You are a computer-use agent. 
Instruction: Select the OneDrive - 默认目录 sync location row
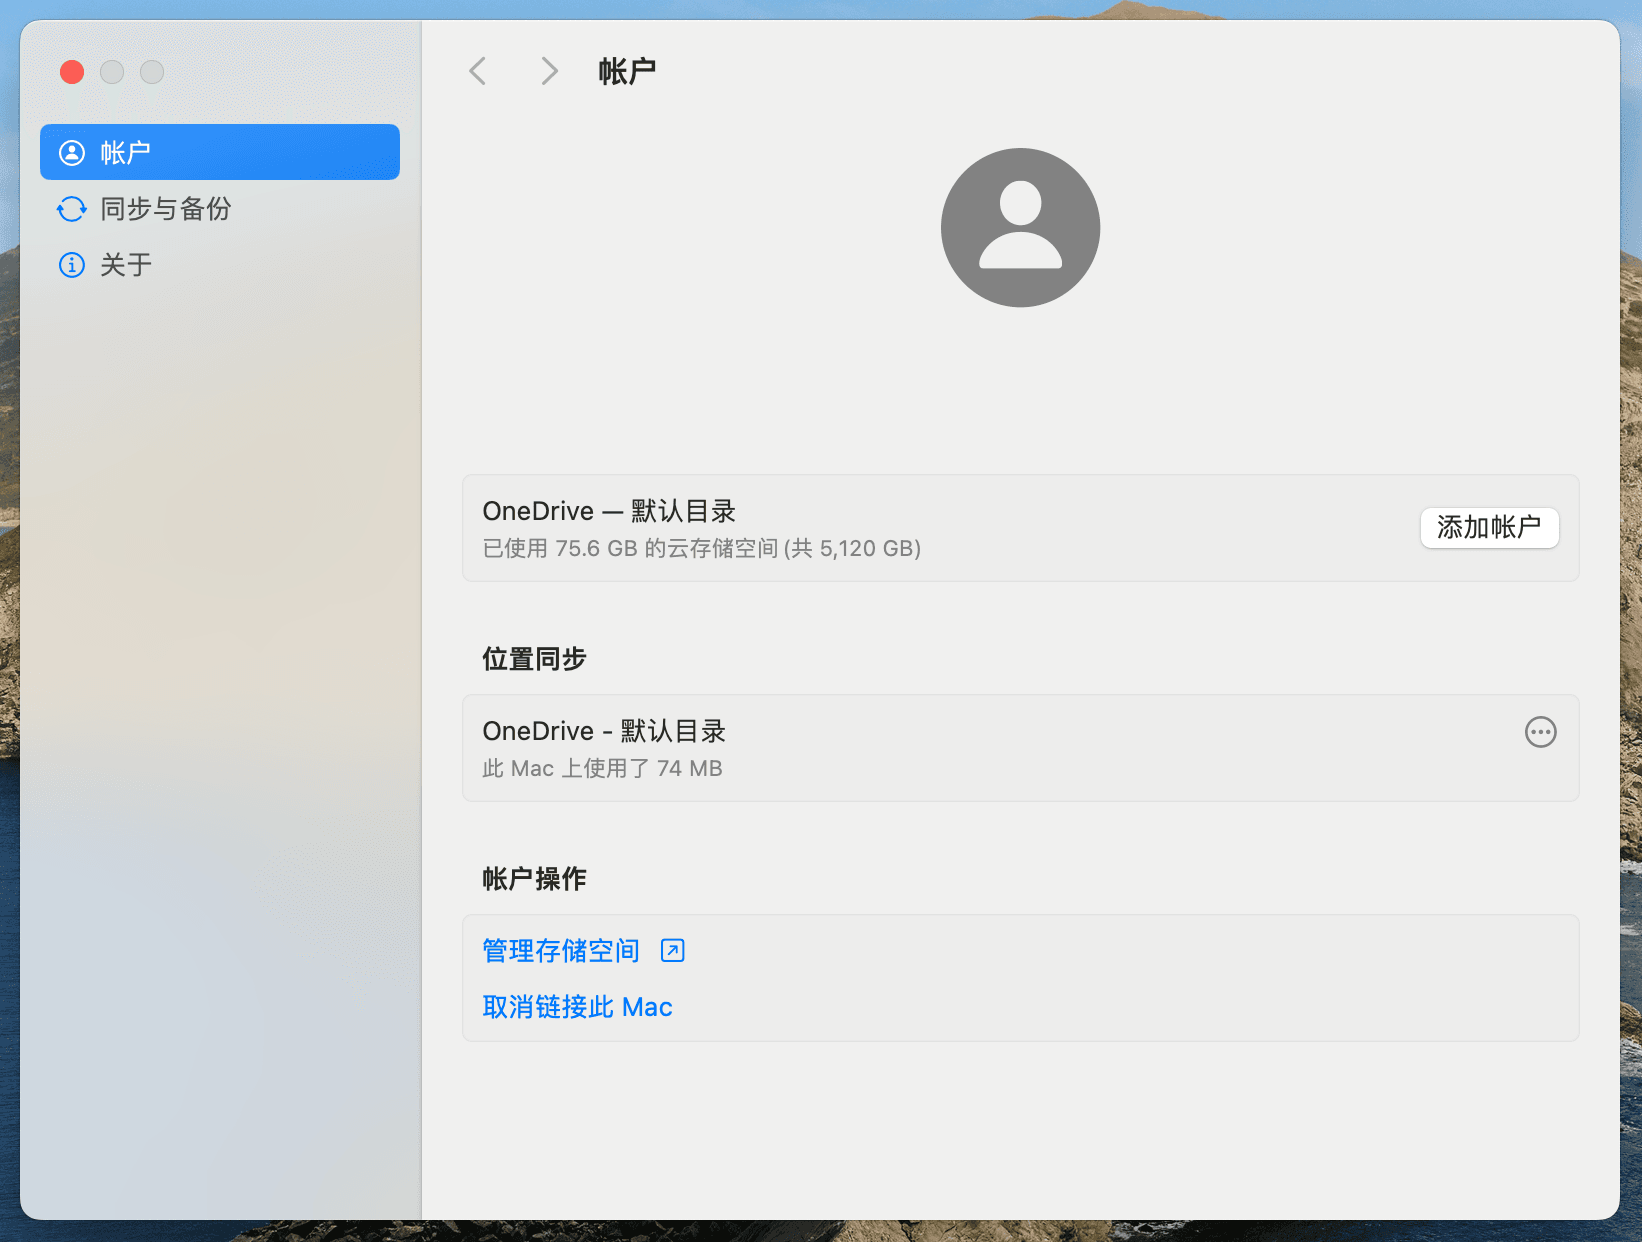(x=1020, y=748)
